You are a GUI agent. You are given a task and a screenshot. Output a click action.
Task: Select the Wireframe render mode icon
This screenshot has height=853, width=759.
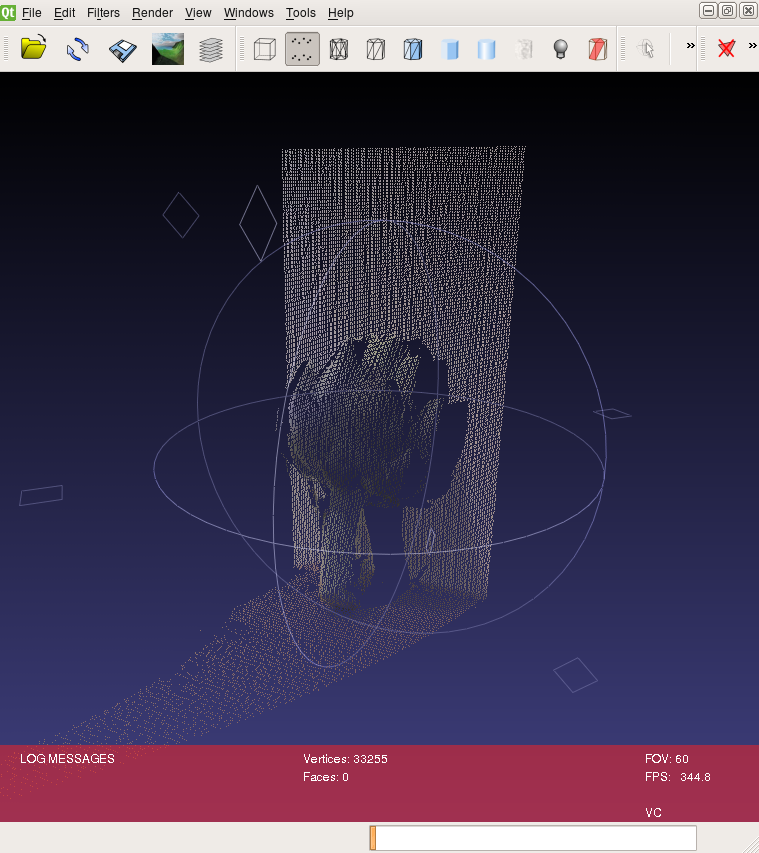[339, 48]
